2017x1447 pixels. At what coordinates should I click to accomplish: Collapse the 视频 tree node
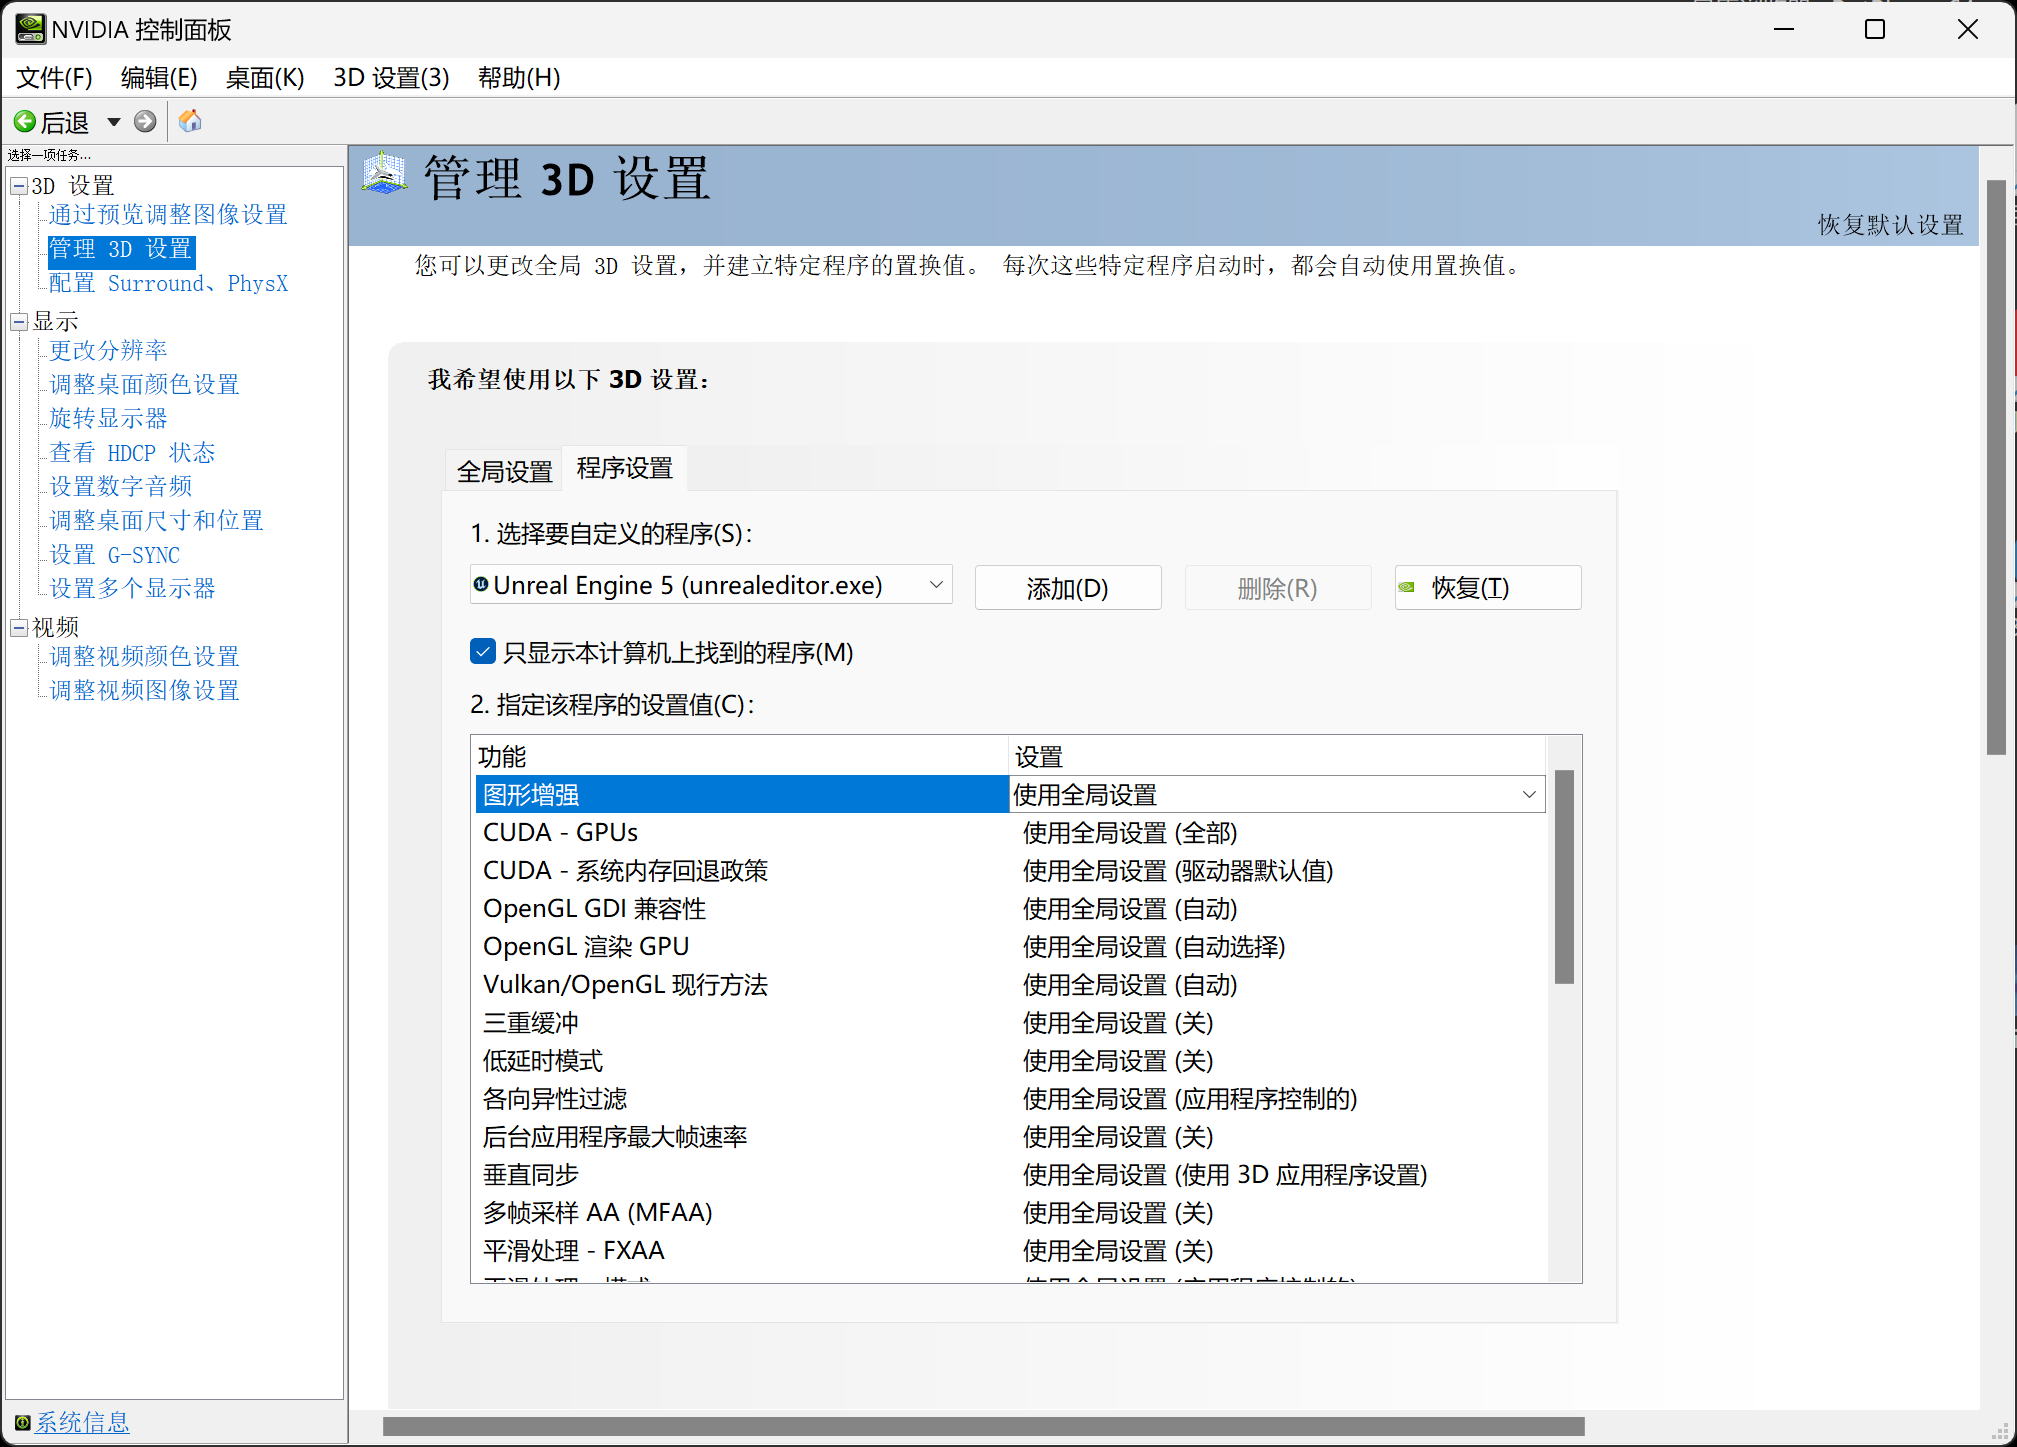point(18,628)
